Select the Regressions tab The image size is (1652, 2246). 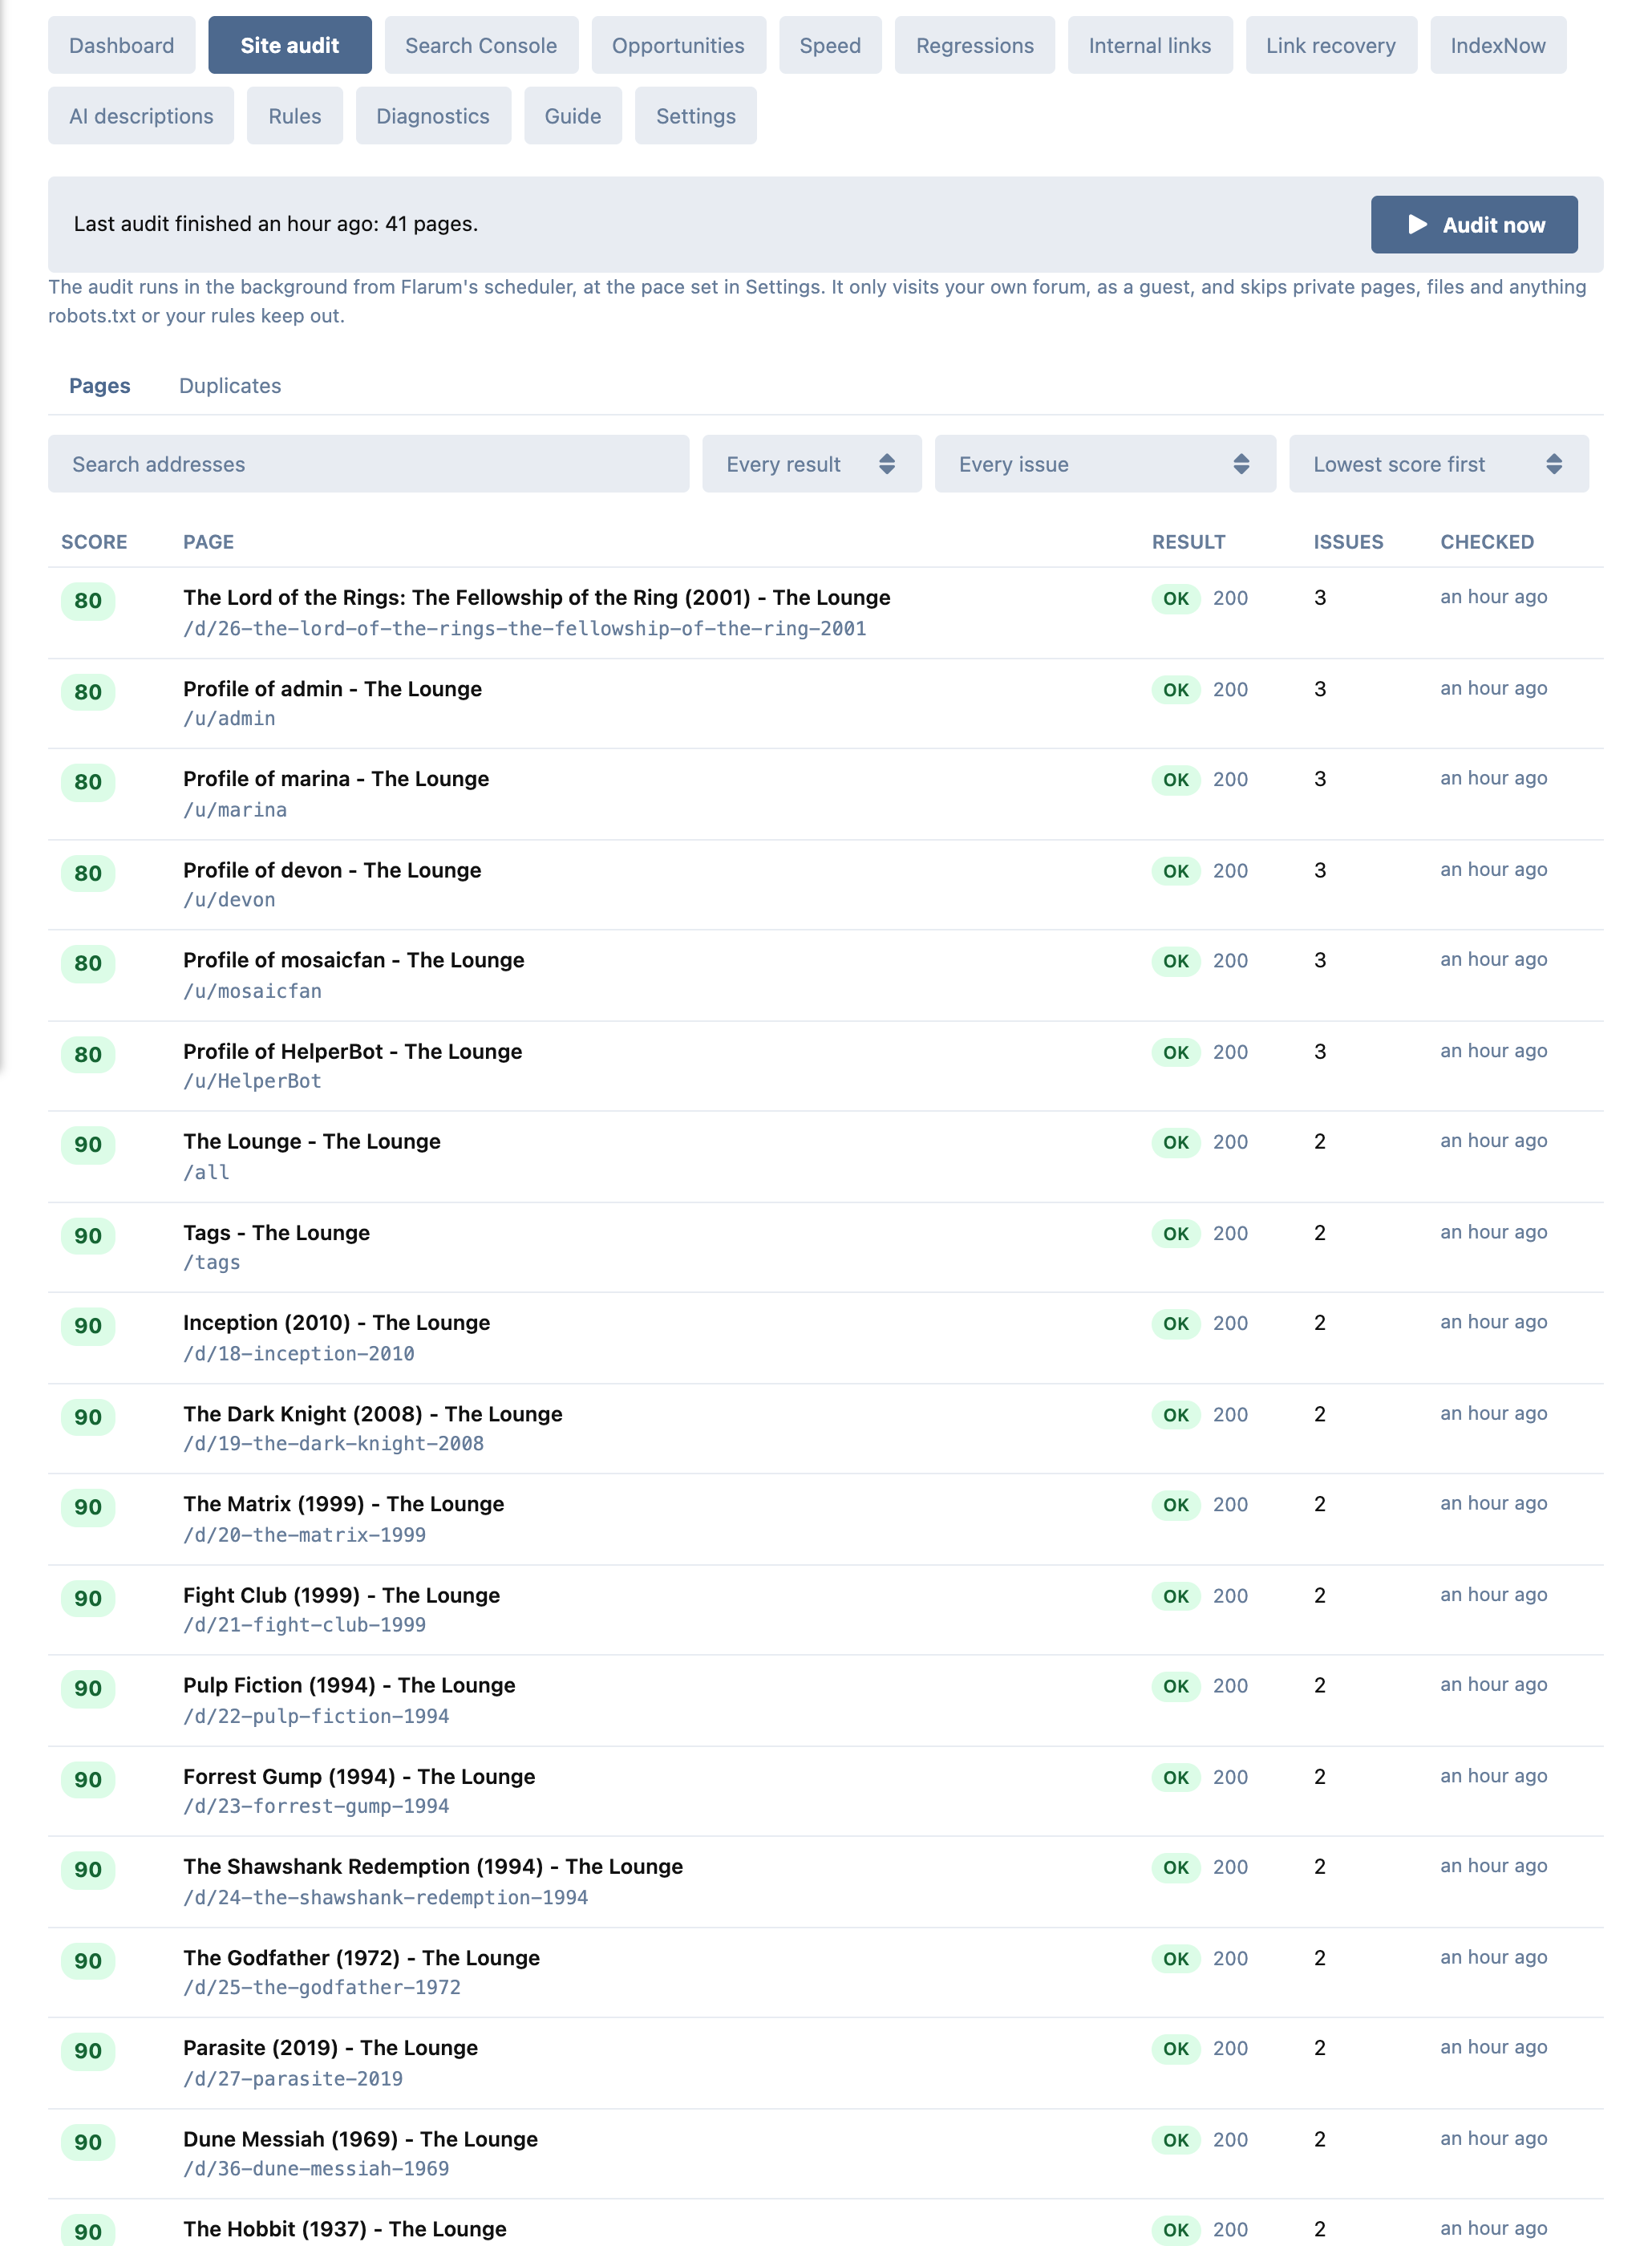[974, 45]
